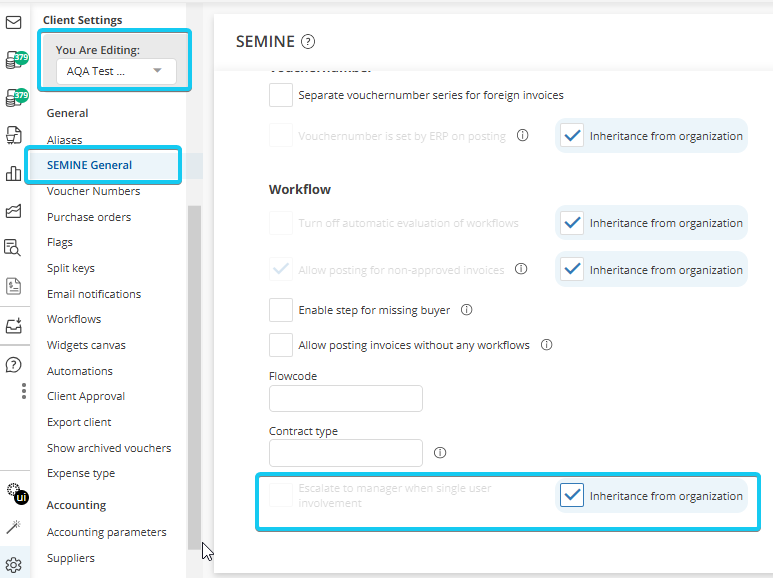Screen dimensions: 773x578
Task: Click help icon next to SEMINE title
Action: click(308, 41)
